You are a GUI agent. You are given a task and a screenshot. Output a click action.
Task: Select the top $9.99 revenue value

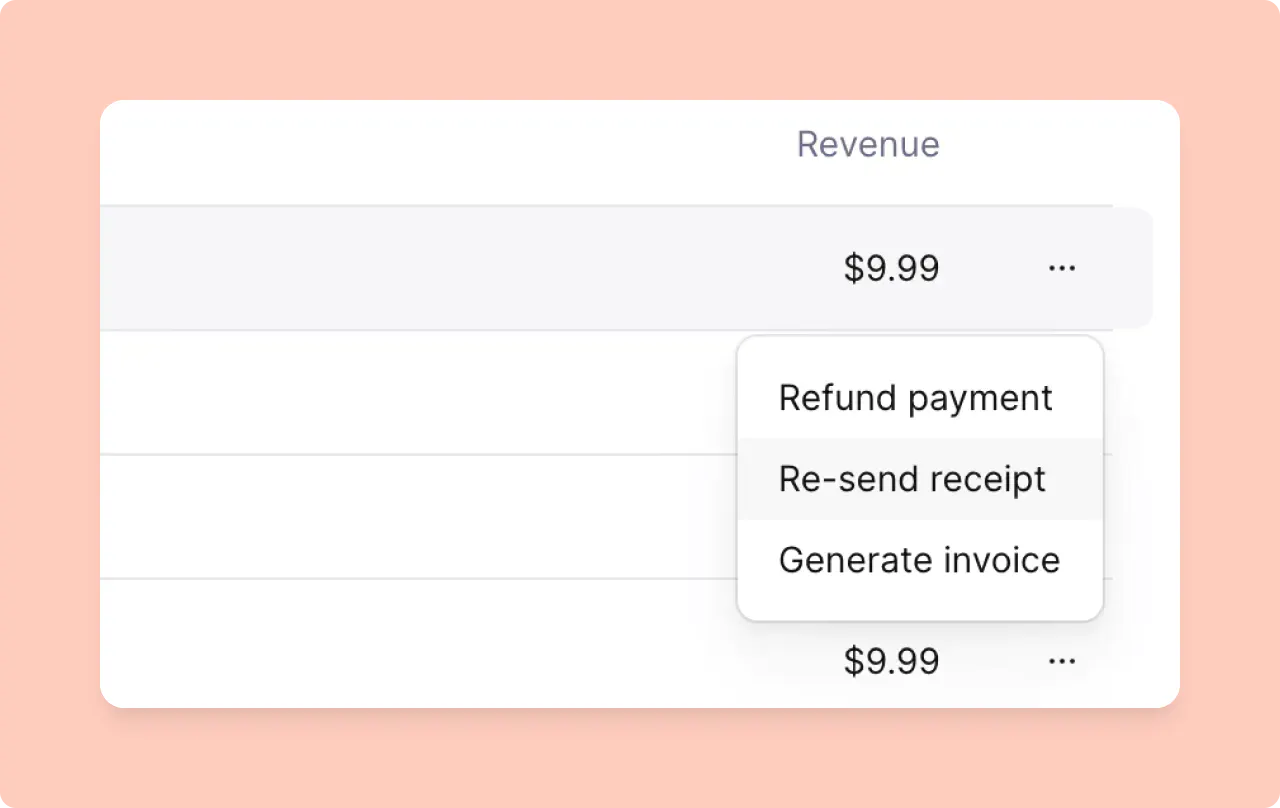click(x=890, y=267)
